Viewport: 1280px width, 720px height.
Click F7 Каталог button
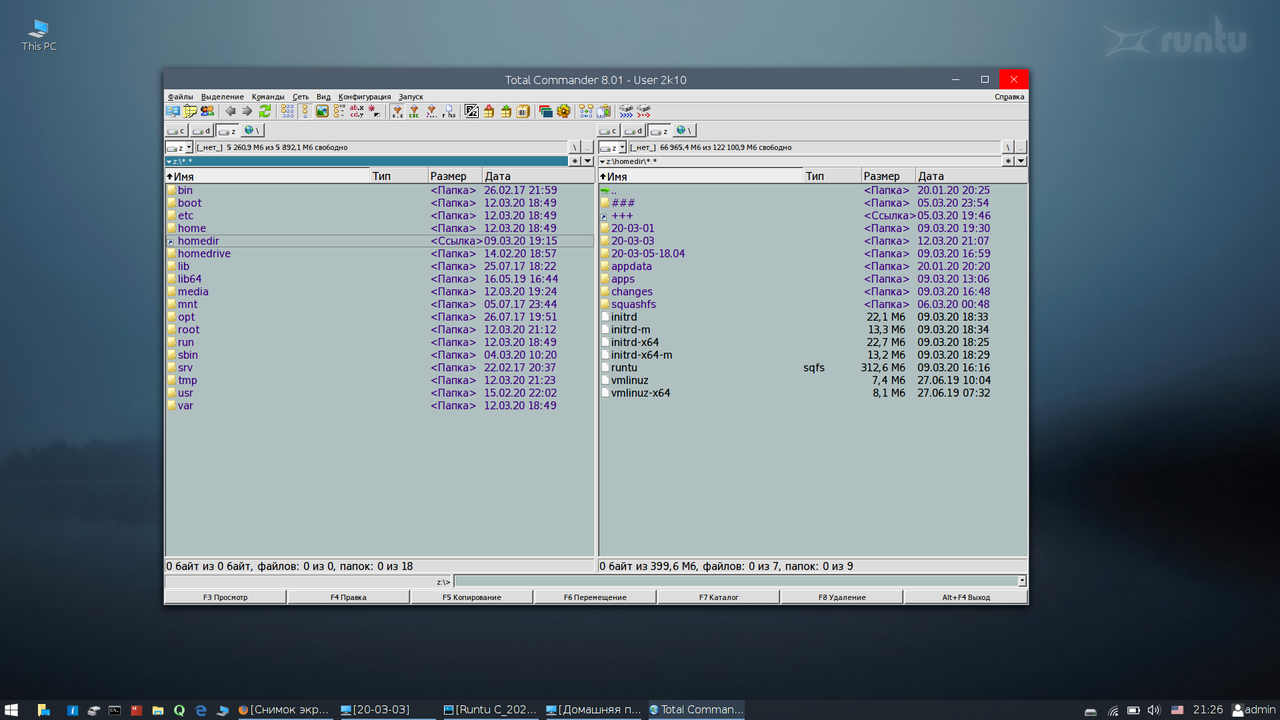(x=718, y=597)
